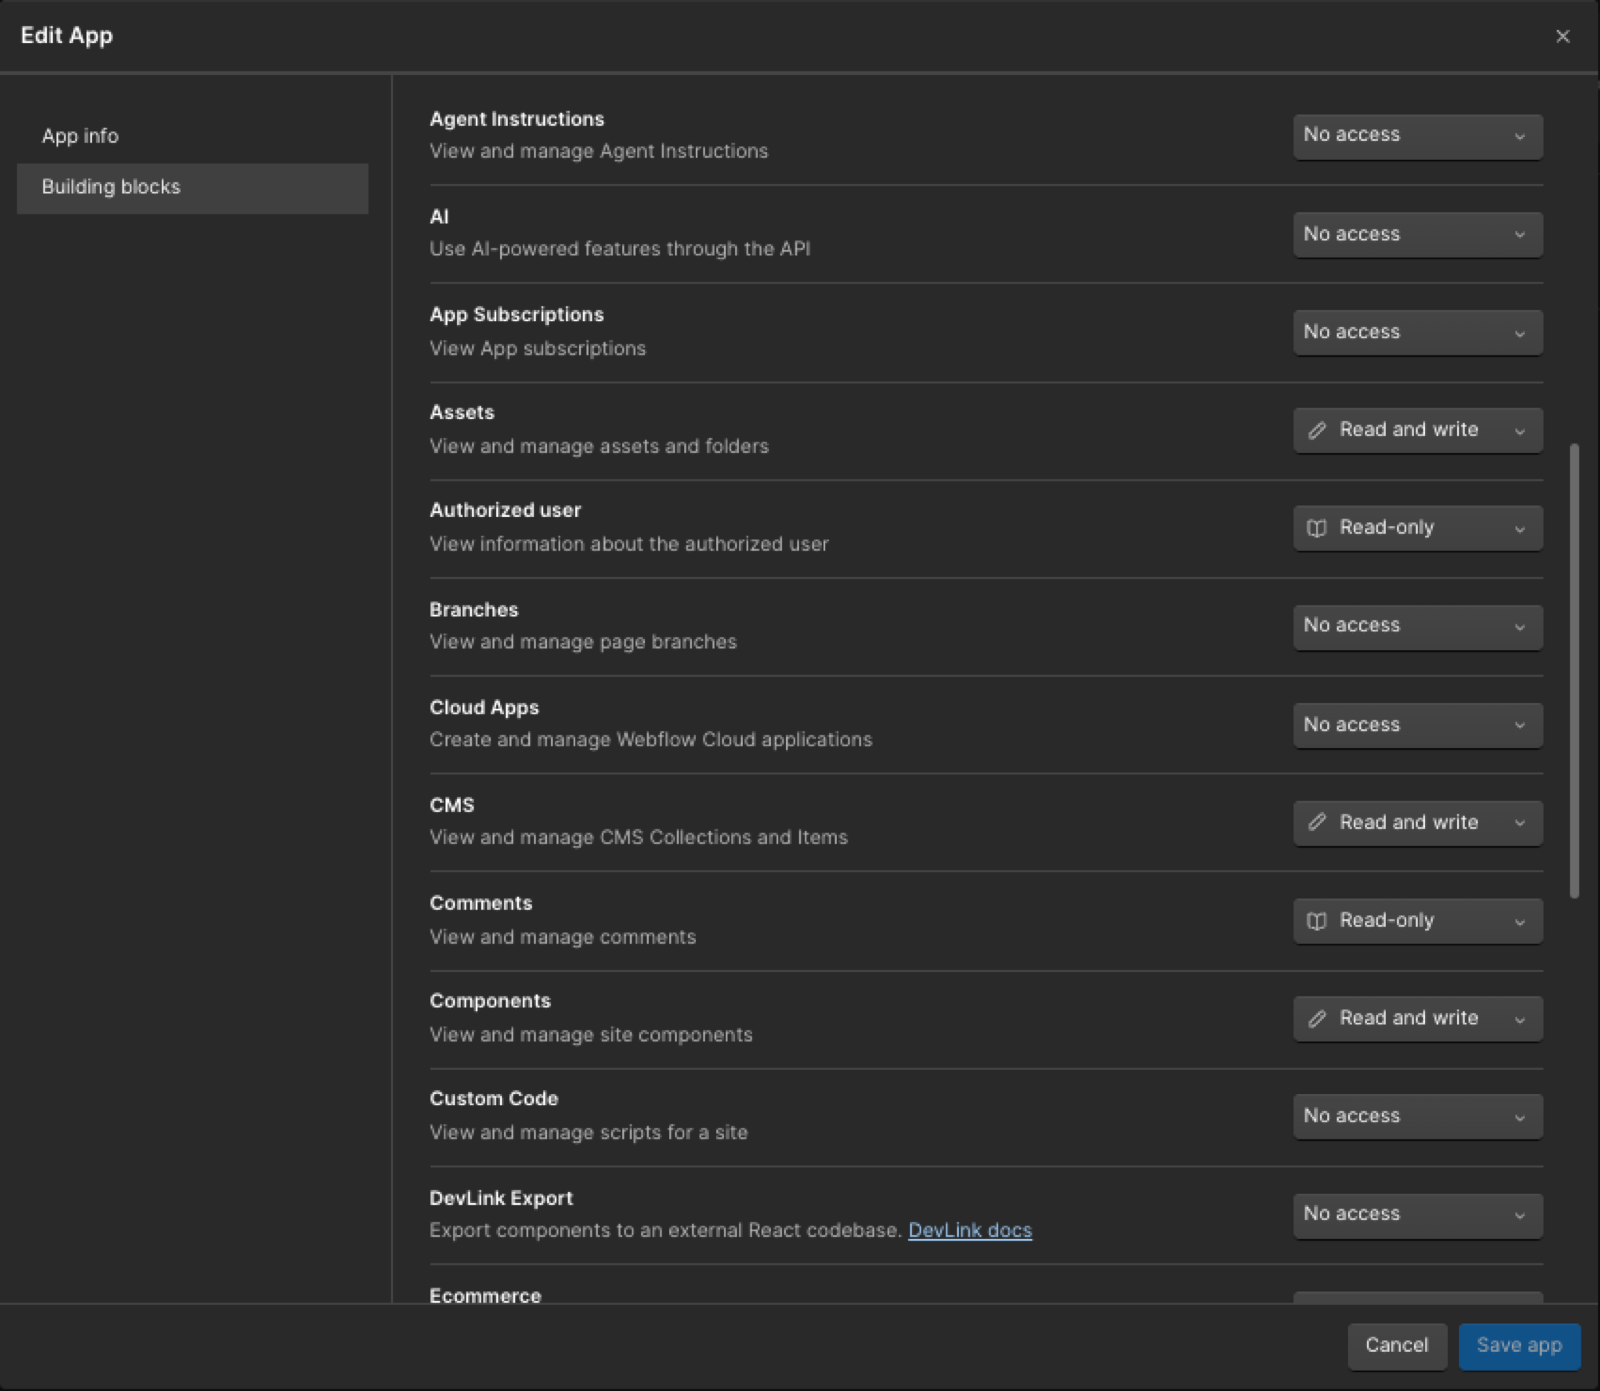Image resolution: width=1600 pixels, height=1391 pixels.
Task: Click Save app button
Action: pyautogui.click(x=1519, y=1345)
